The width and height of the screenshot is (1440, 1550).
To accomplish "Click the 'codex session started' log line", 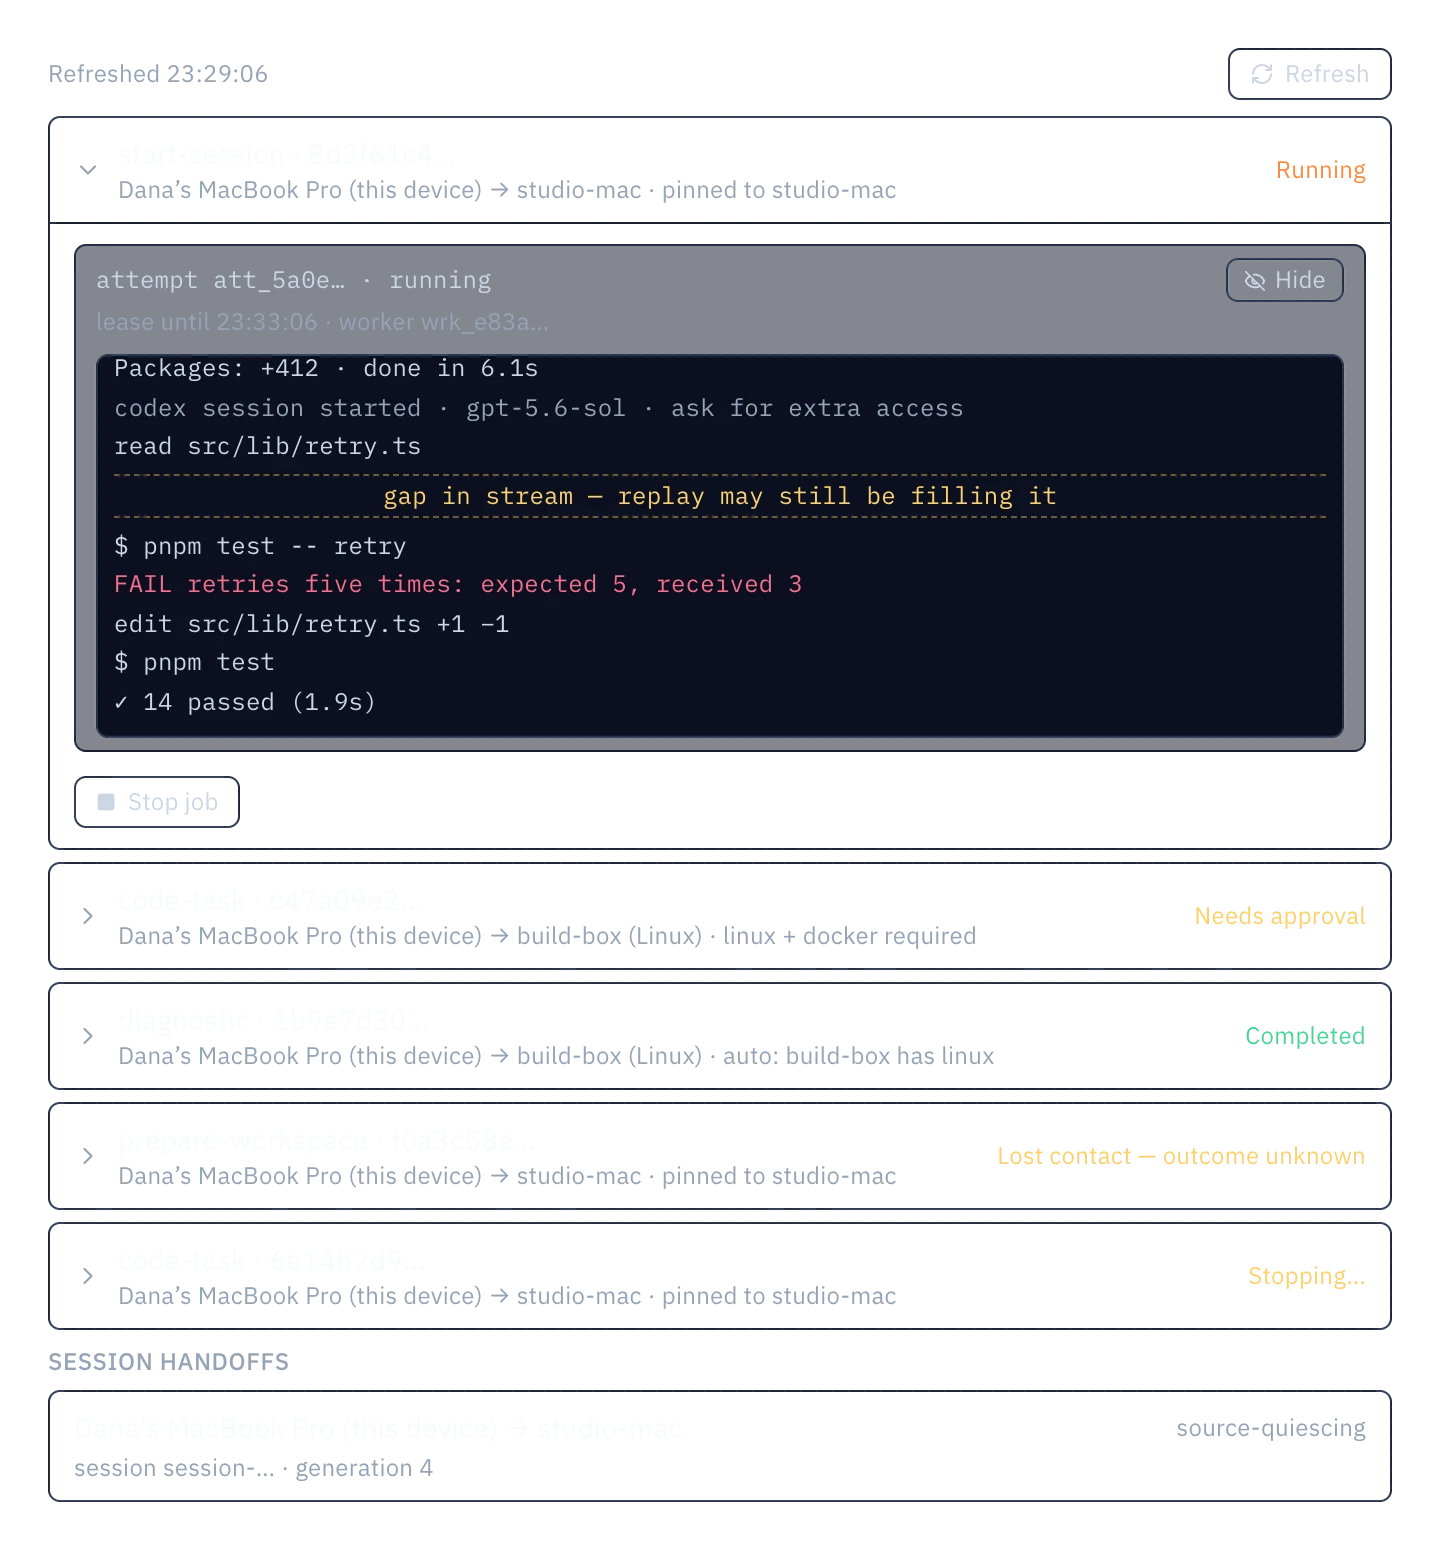I will (x=539, y=408).
